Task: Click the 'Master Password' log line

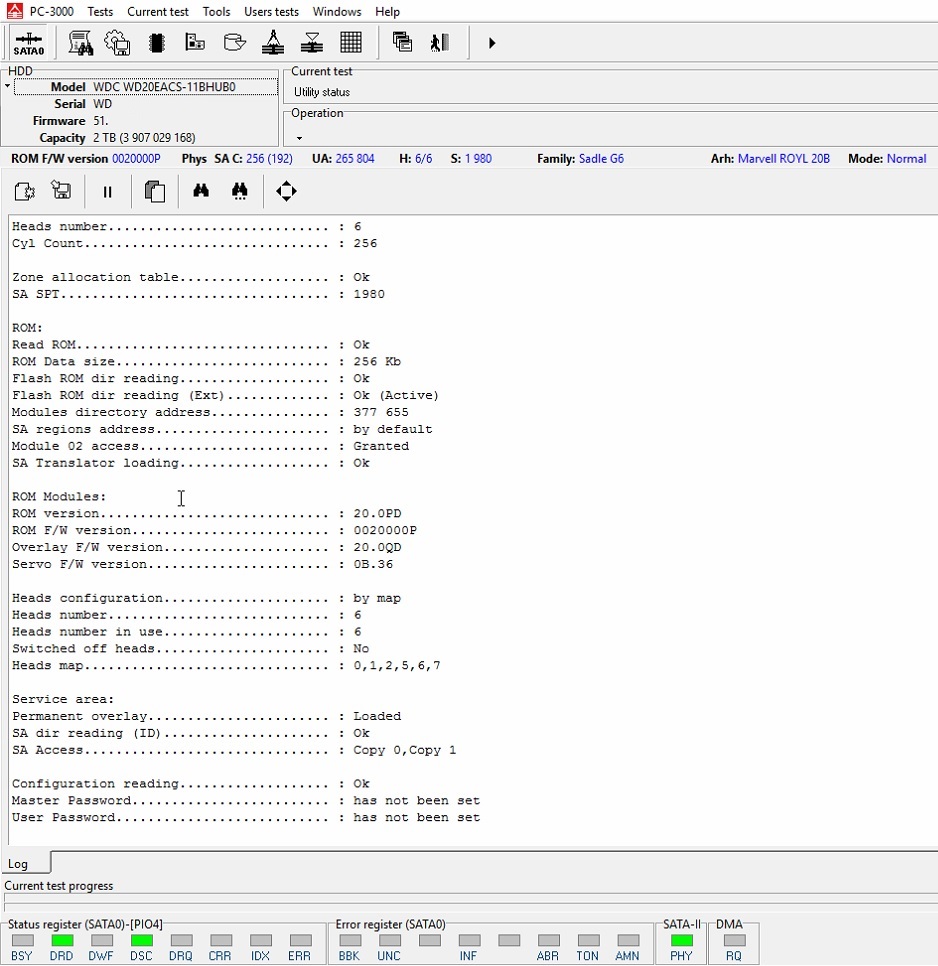Action: coord(246,800)
